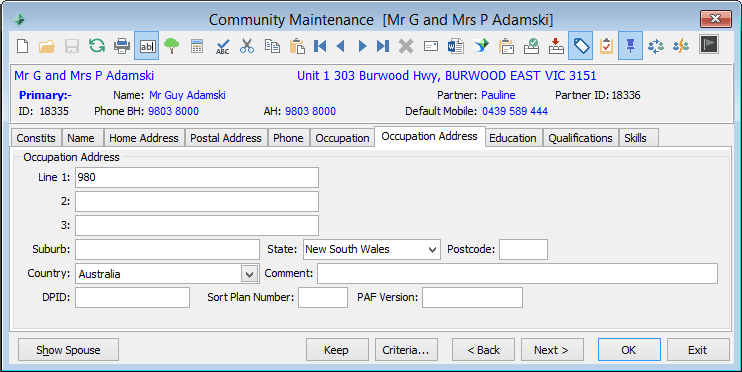
Task: Click the dark flag icon
Action: click(x=709, y=44)
